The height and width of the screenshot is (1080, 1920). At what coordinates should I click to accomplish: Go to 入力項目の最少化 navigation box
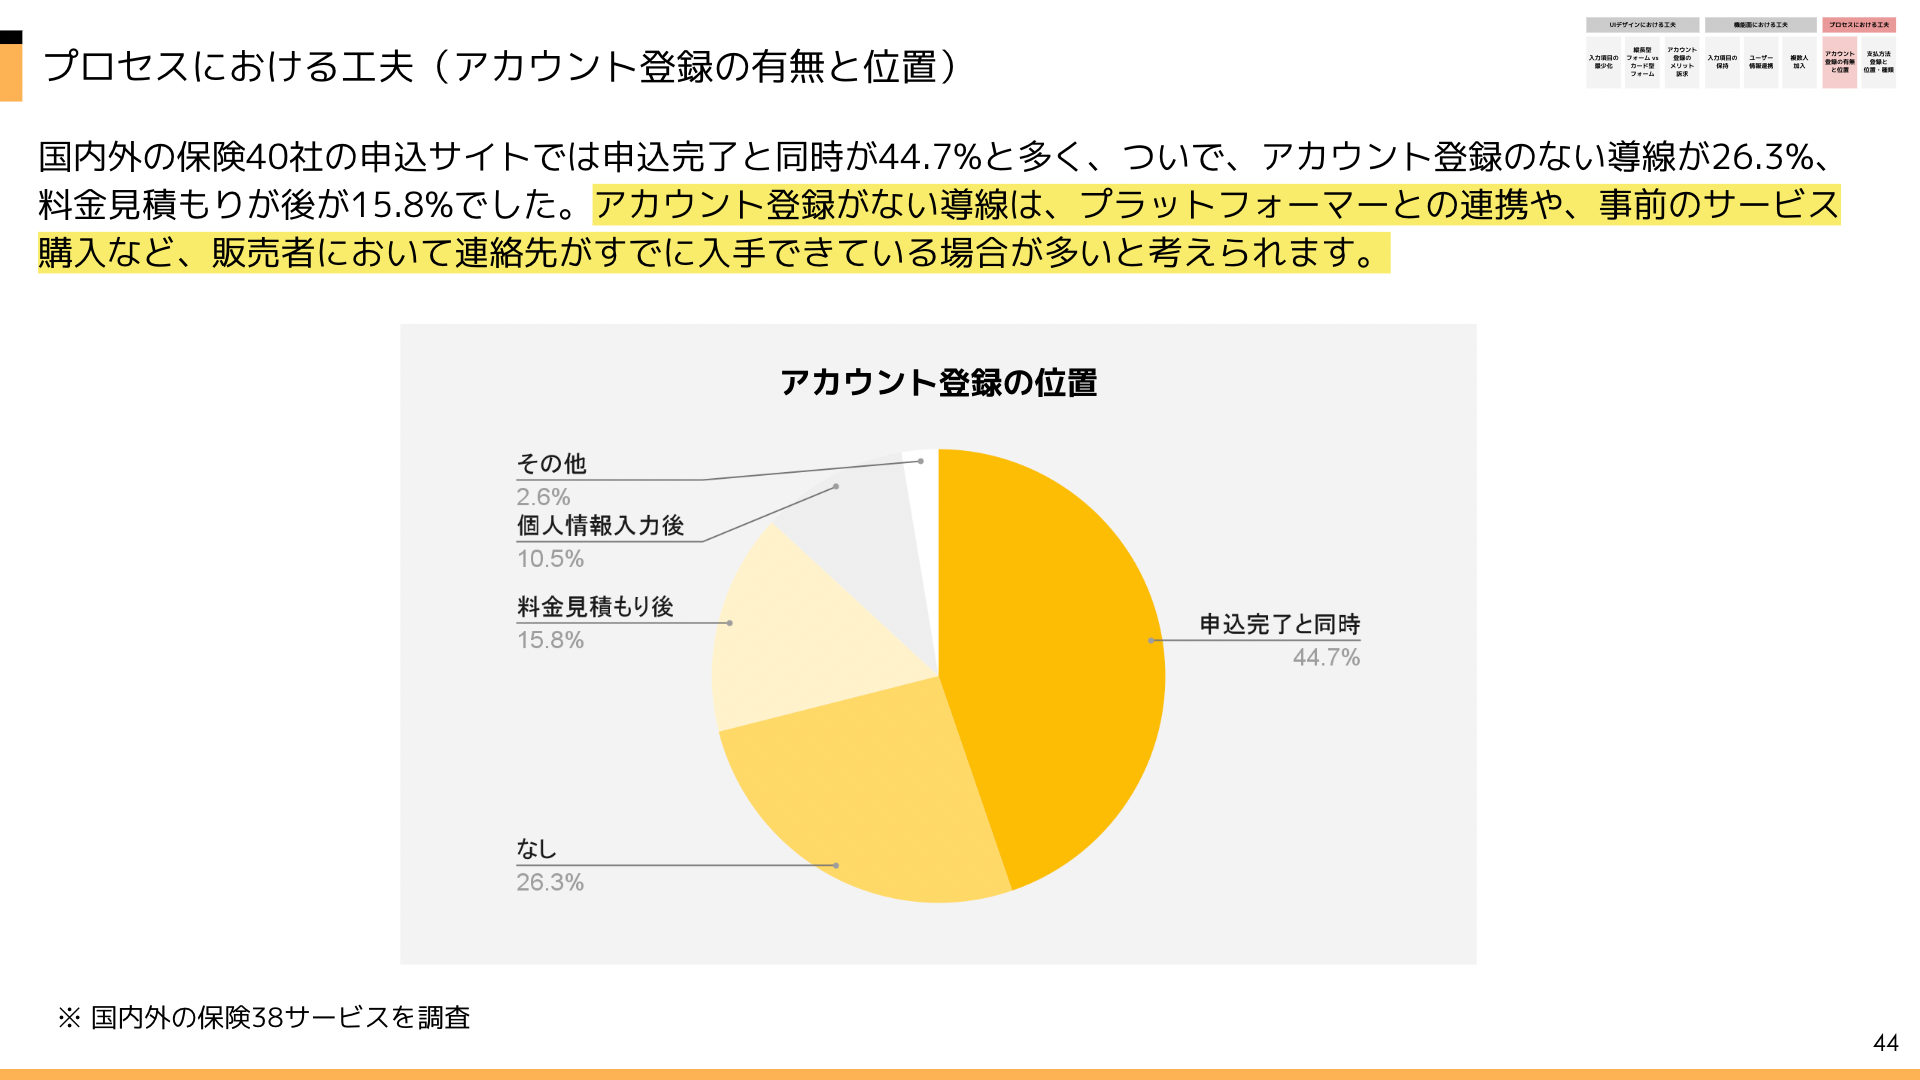click(x=1603, y=62)
